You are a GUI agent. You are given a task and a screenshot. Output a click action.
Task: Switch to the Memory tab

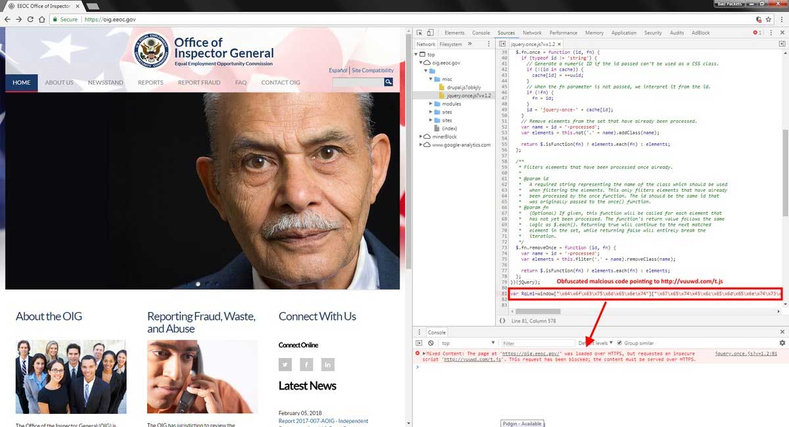(594, 33)
